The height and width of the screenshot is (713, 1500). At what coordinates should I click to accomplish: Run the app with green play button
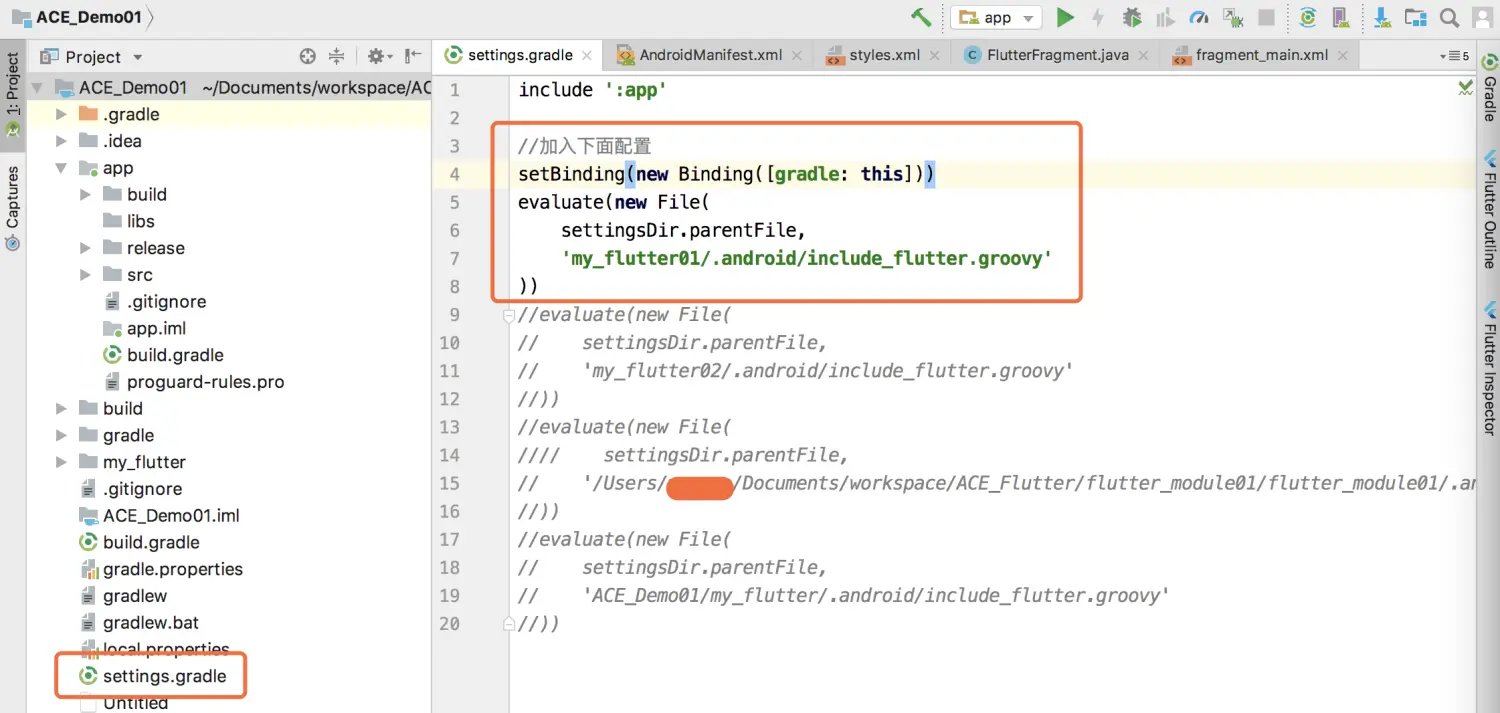pyautogui.click(x=1066, y=17)
